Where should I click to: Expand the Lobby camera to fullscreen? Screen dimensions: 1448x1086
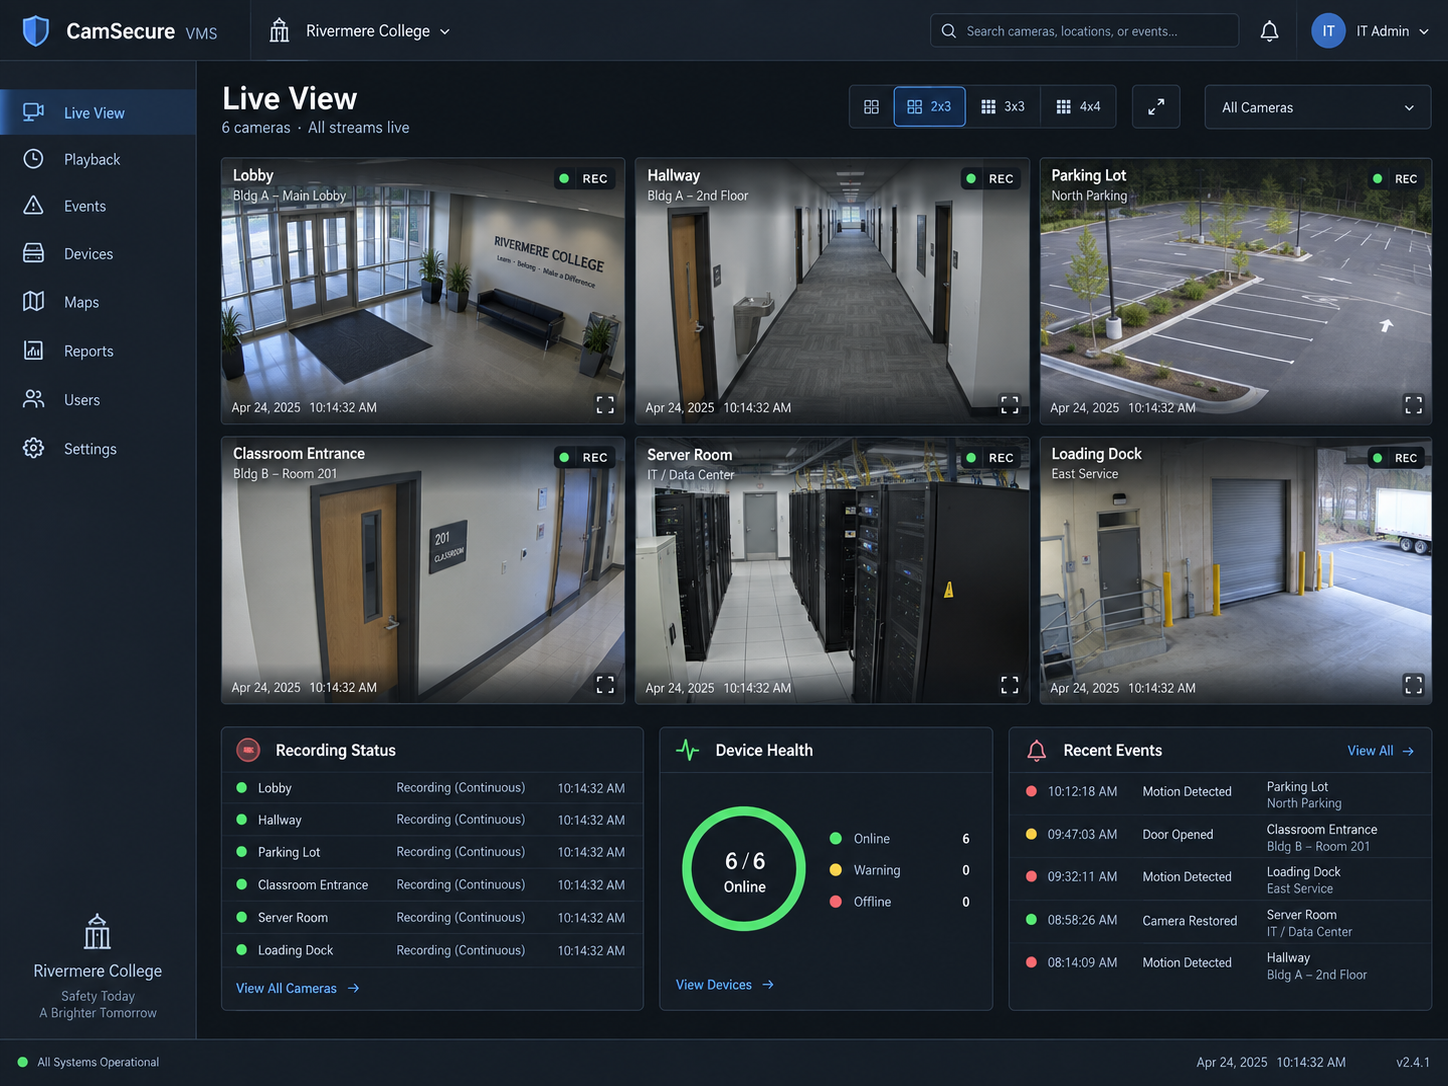point(605,405)
